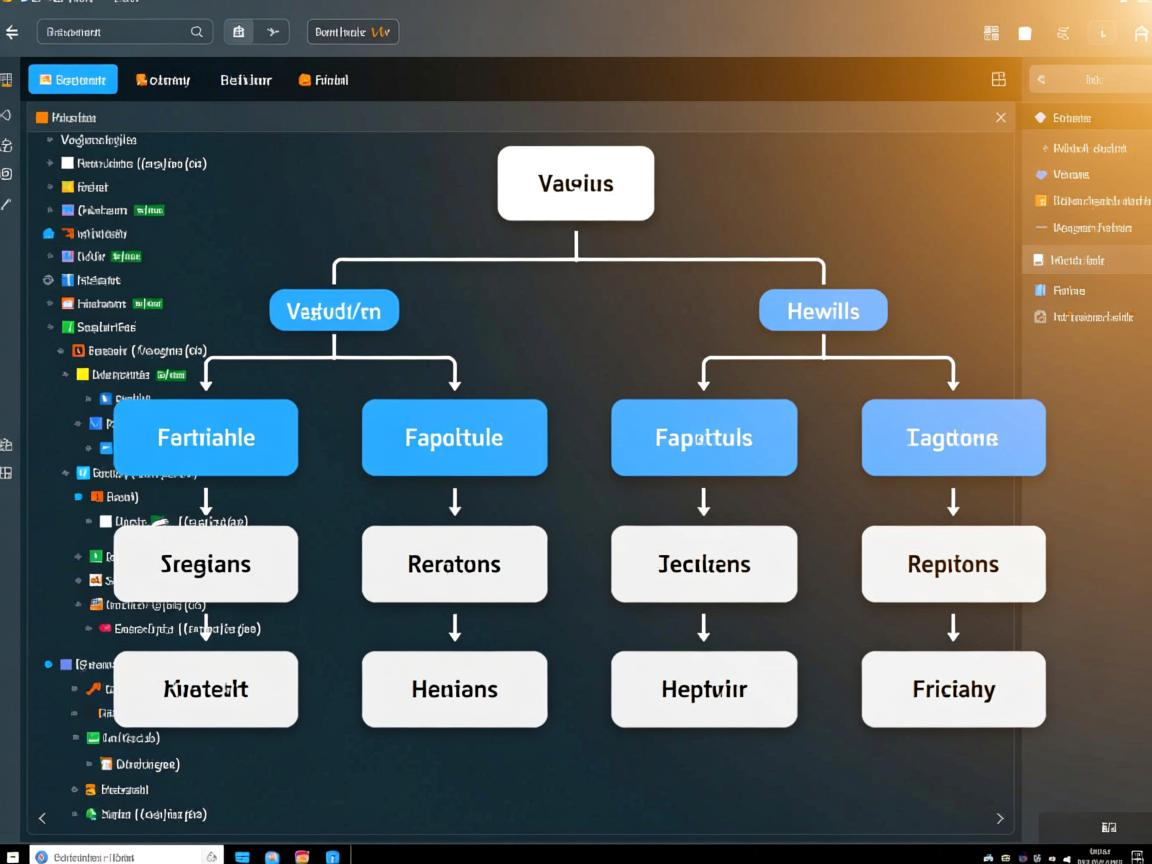This screenshot has width=1152, height=864.
Task: Click the back arrow in the top toolbar
Action: [x=12, y=33]
